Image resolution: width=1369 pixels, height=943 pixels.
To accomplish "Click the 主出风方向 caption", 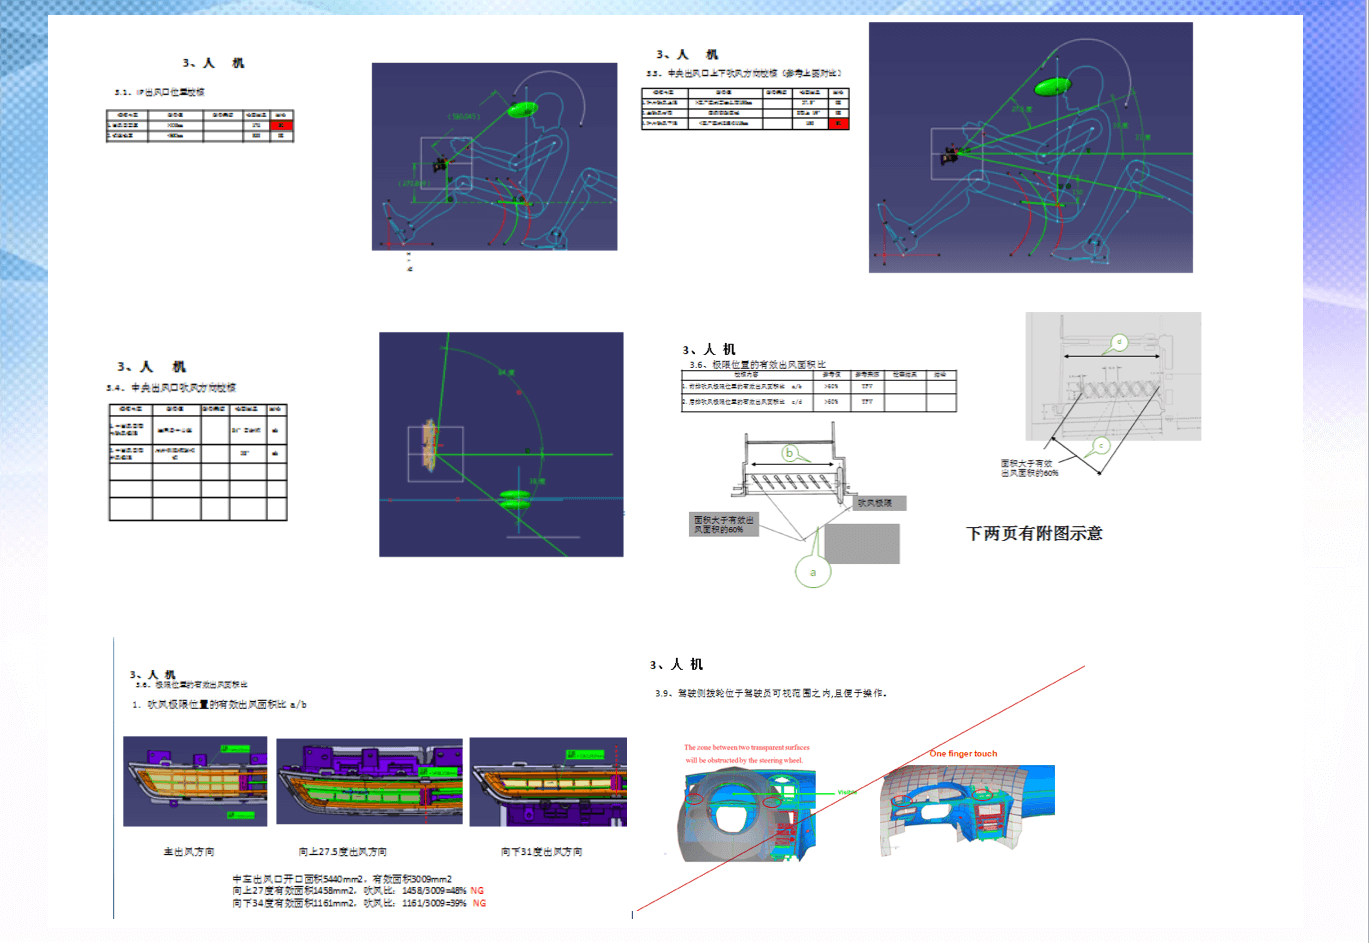I will pyautogui.click(x=189, y=852).
